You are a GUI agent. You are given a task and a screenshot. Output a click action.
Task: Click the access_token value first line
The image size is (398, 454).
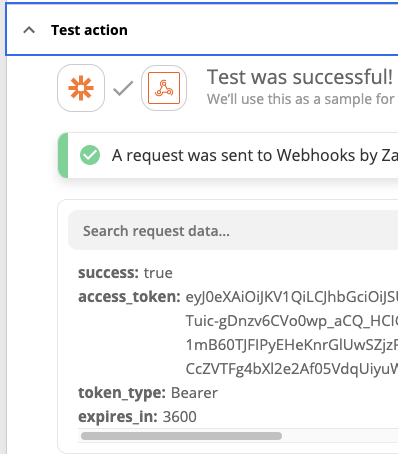pyautogui.click(x=292, y=297)
